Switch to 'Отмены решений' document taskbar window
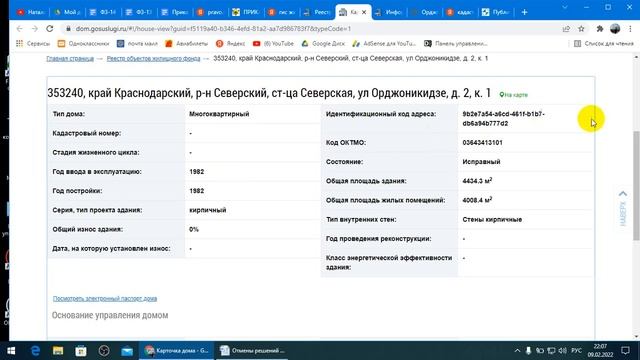 click(252, 351)
